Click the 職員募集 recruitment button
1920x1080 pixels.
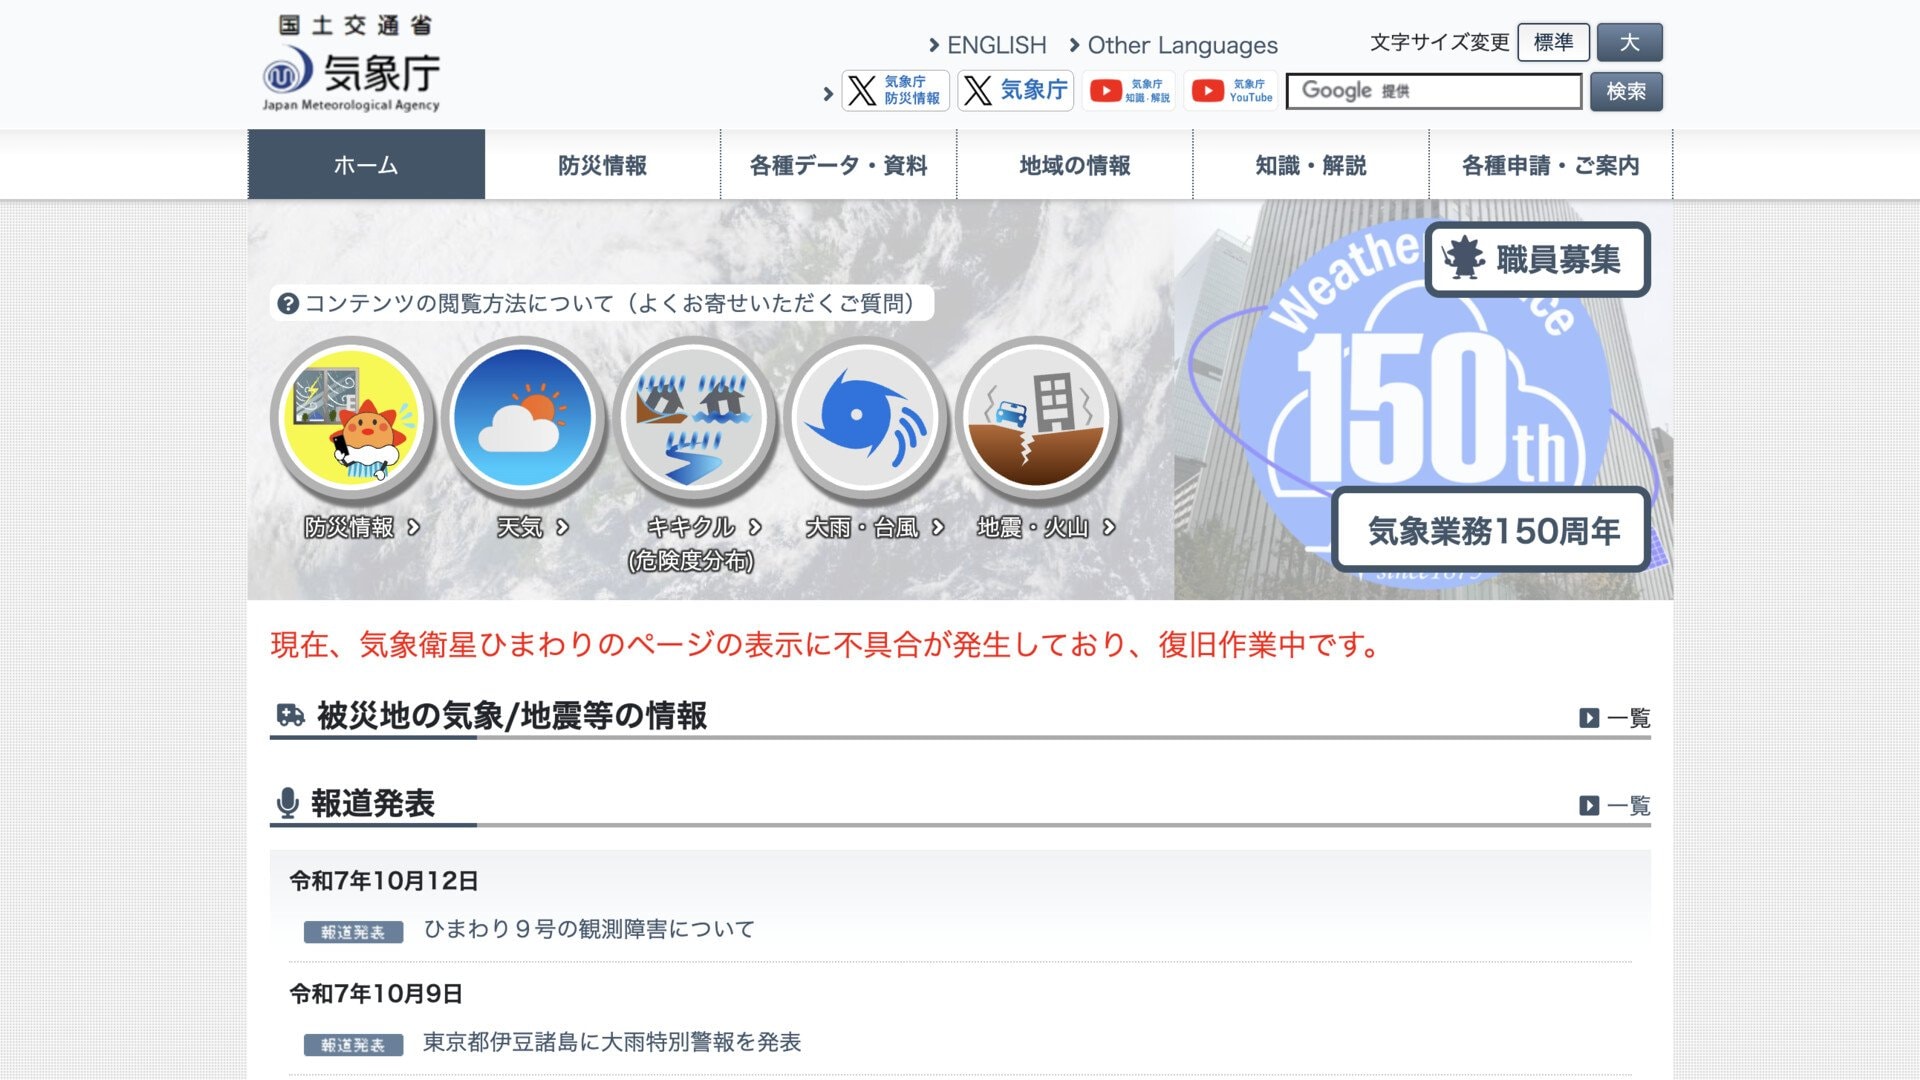[1537, 259]
